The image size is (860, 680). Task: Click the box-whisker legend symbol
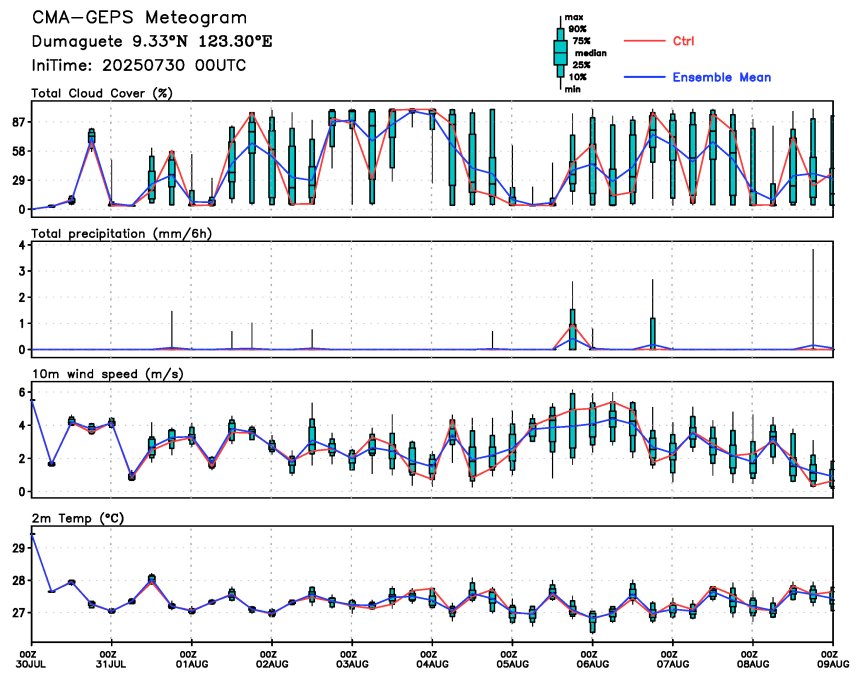(x=560, y=53)
